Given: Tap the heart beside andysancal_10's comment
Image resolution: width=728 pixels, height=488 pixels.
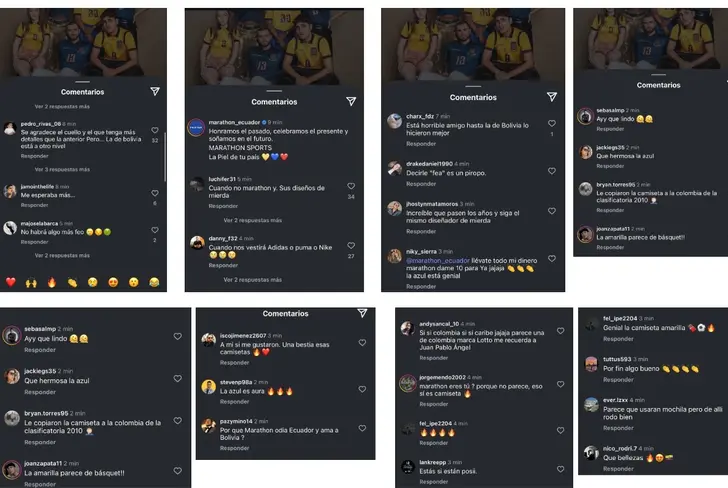Looking at the screenshot, I should click(x=560, y=331).
